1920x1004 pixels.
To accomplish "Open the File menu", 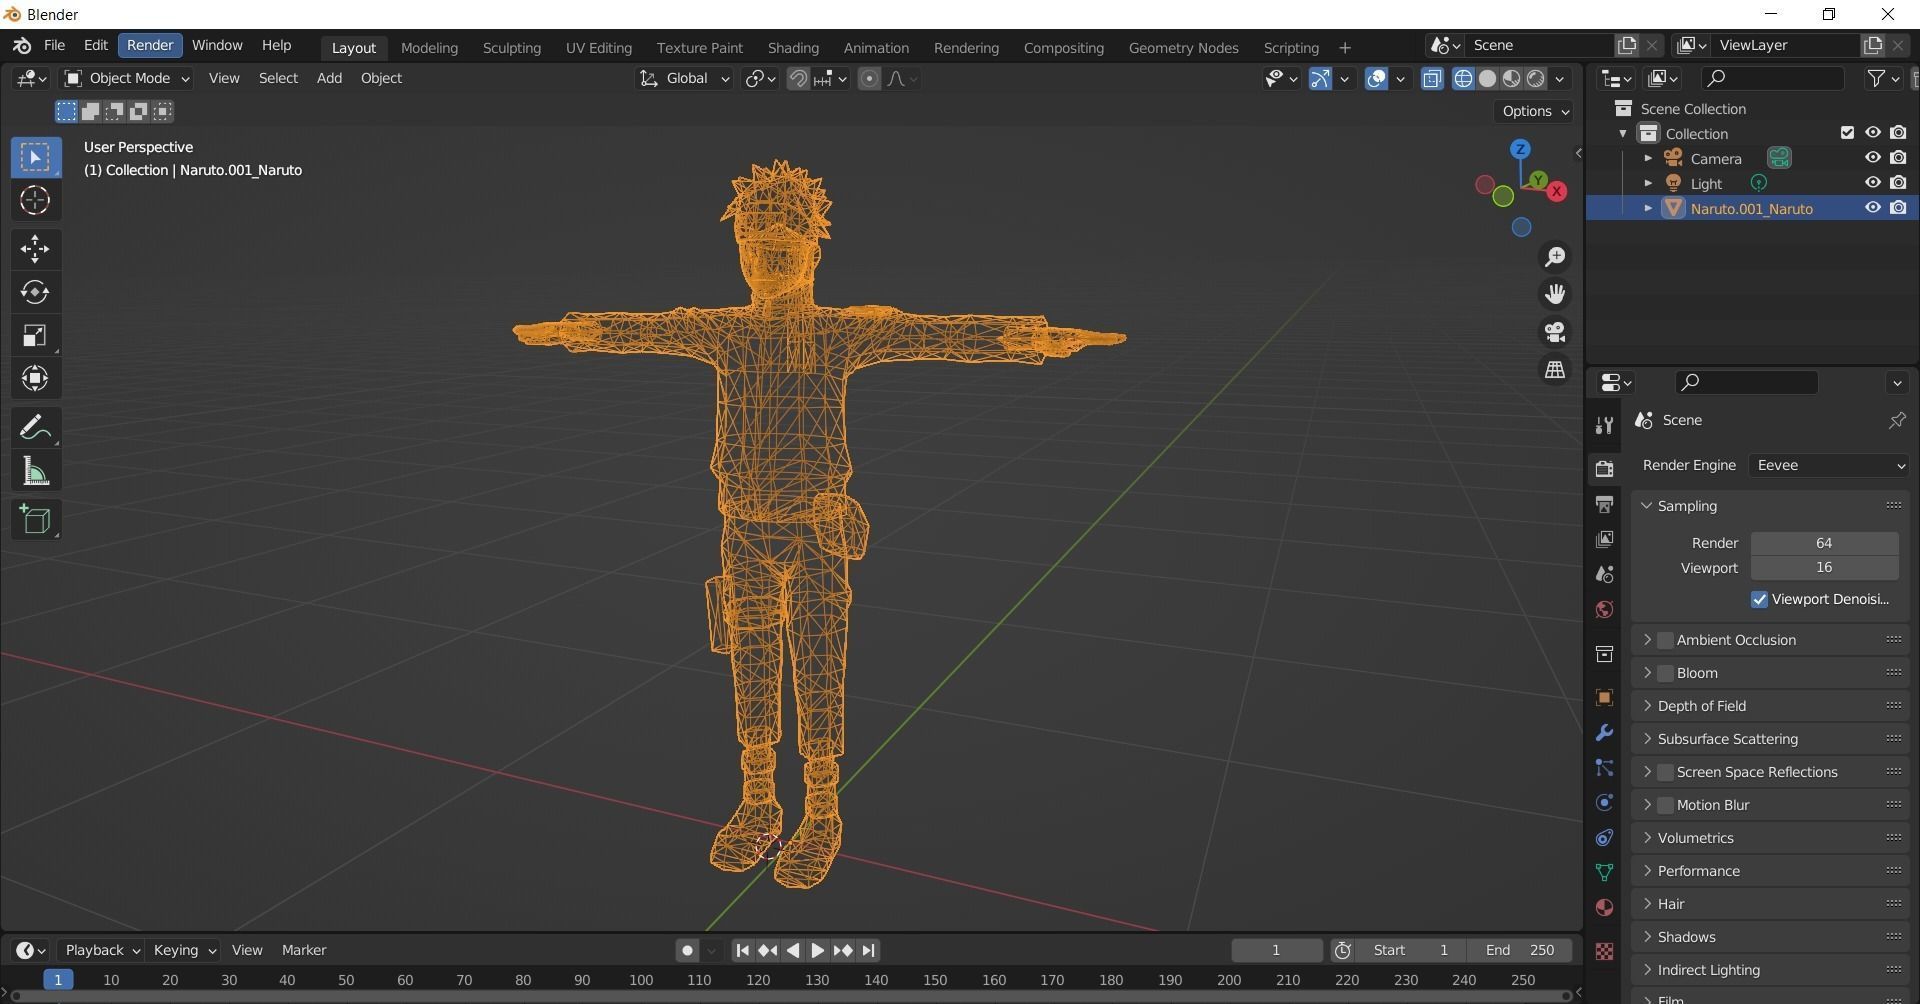I will point(54,45).
